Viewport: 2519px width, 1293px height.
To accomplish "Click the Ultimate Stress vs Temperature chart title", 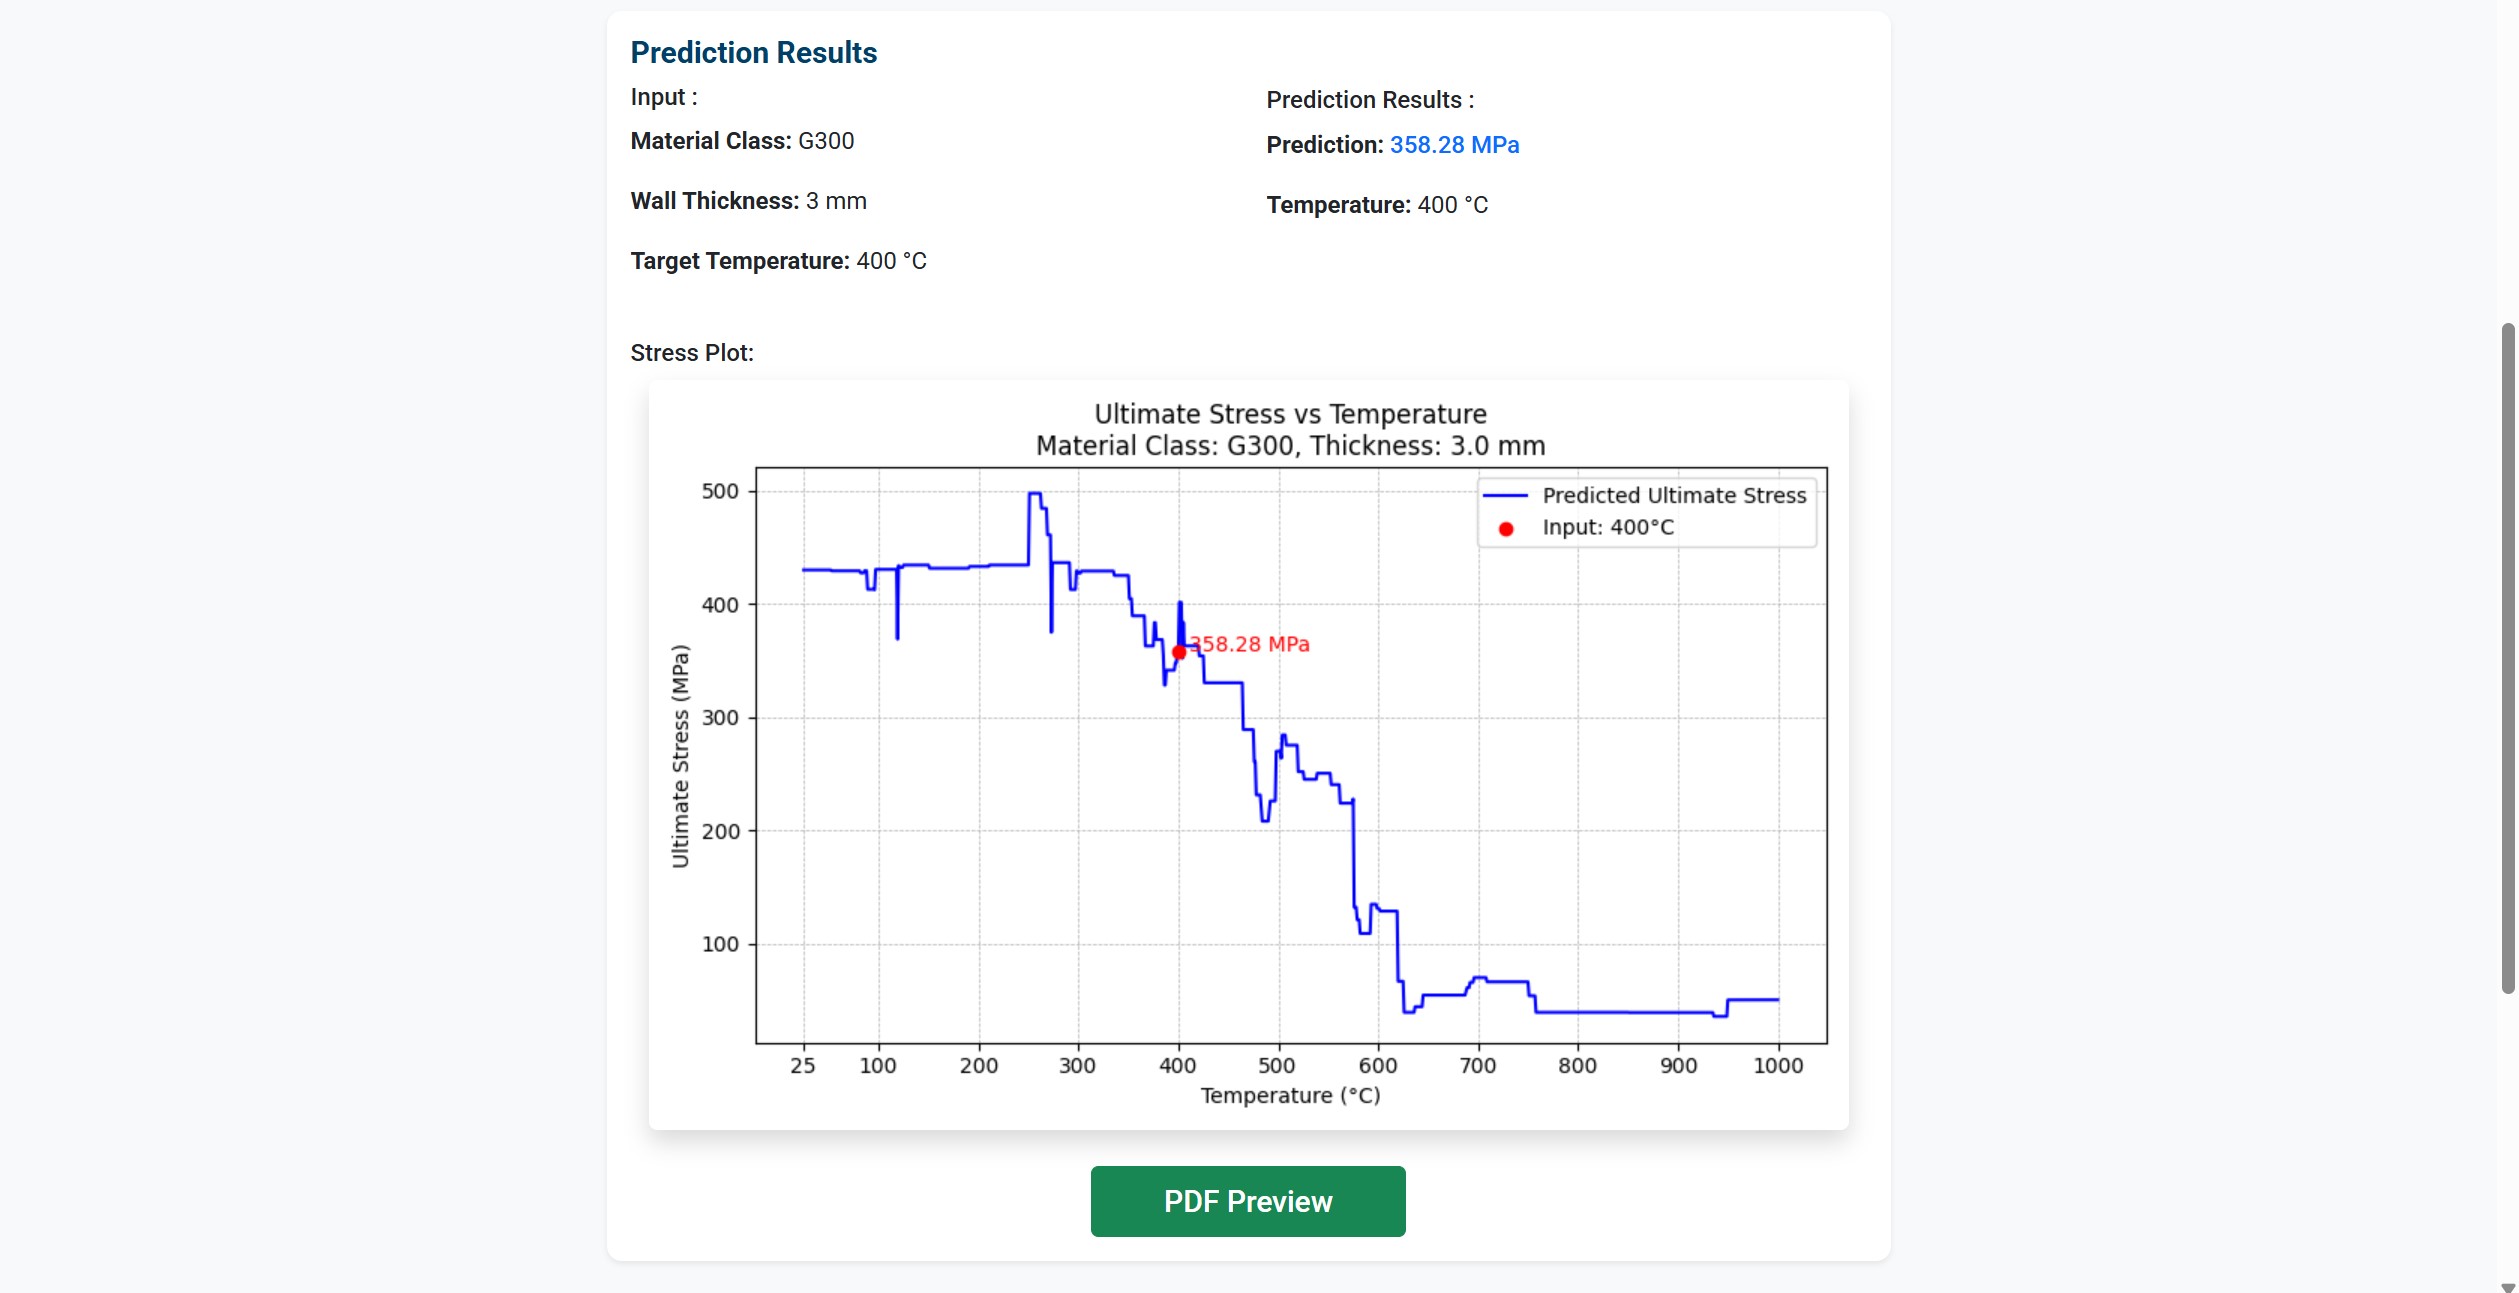I will coord(1290,414).
